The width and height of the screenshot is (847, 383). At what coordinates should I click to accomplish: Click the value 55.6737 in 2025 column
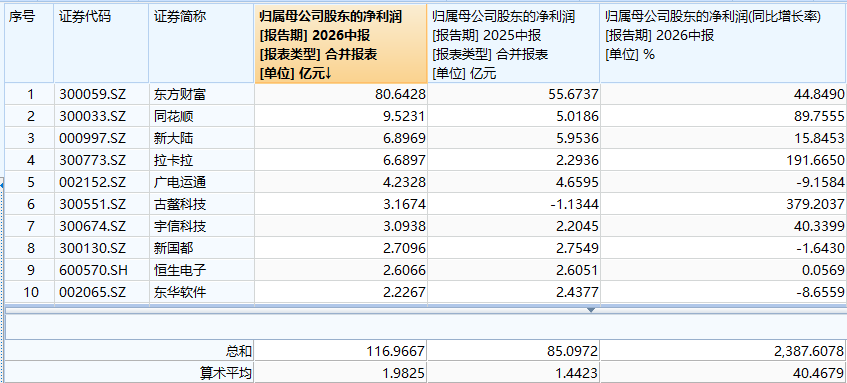point(514,95)
